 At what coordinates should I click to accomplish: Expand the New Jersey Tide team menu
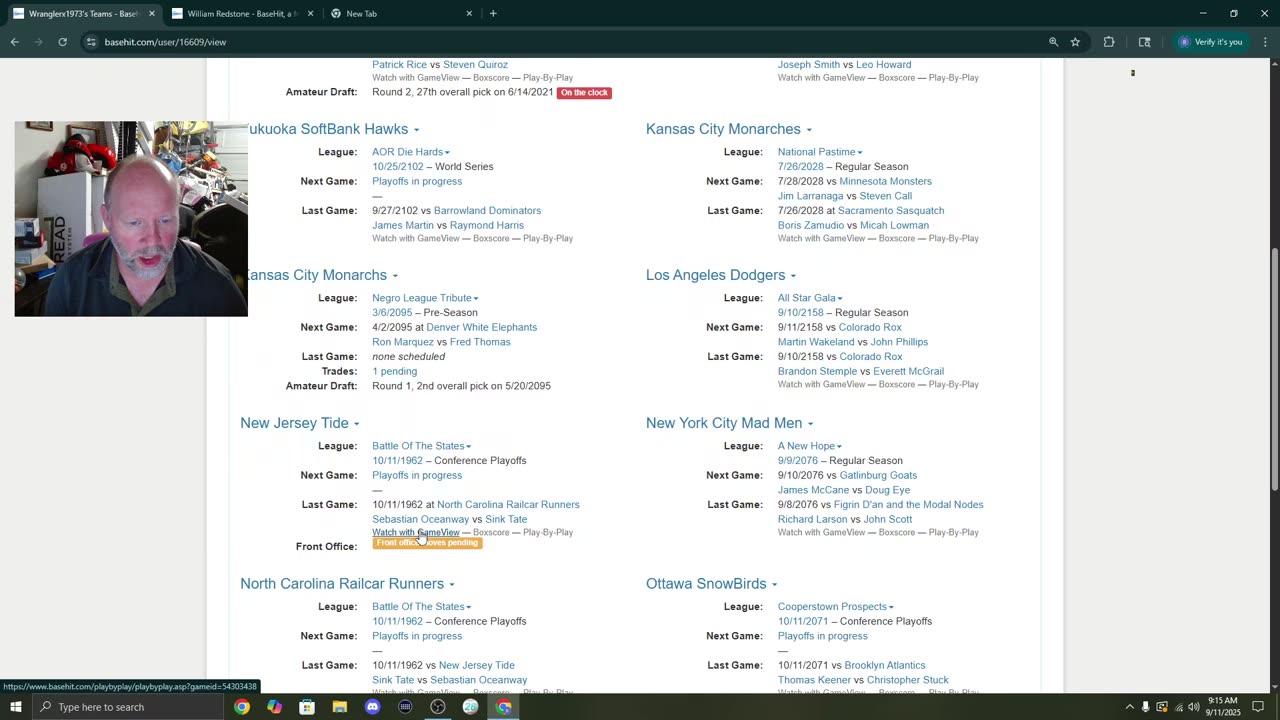pyautogui.click(x=356, y=424)
